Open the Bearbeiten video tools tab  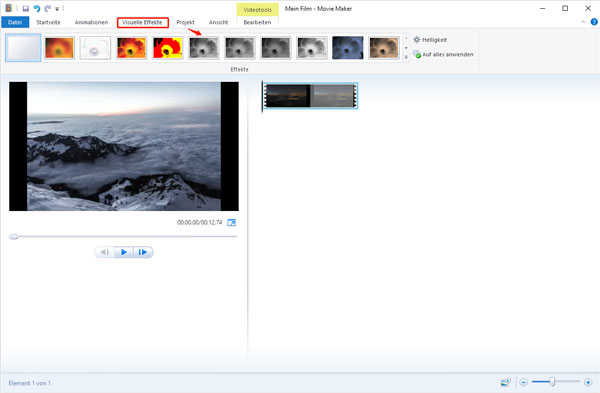(257, 22)
